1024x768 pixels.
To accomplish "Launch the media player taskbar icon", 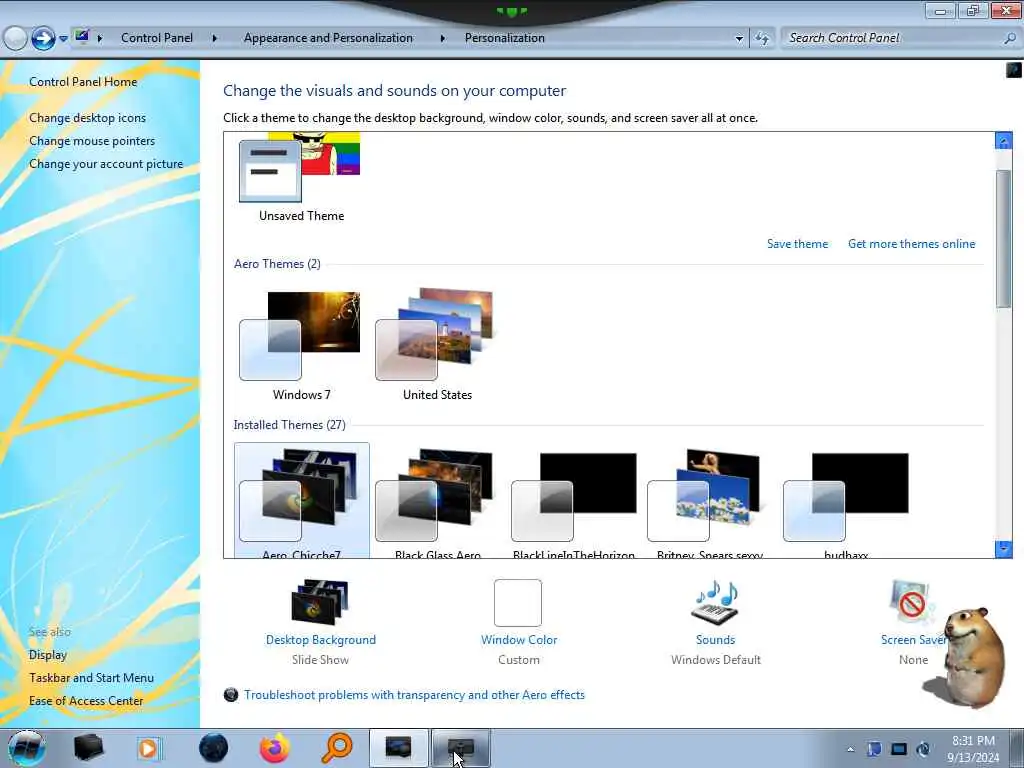I will [x=148, y=748].
